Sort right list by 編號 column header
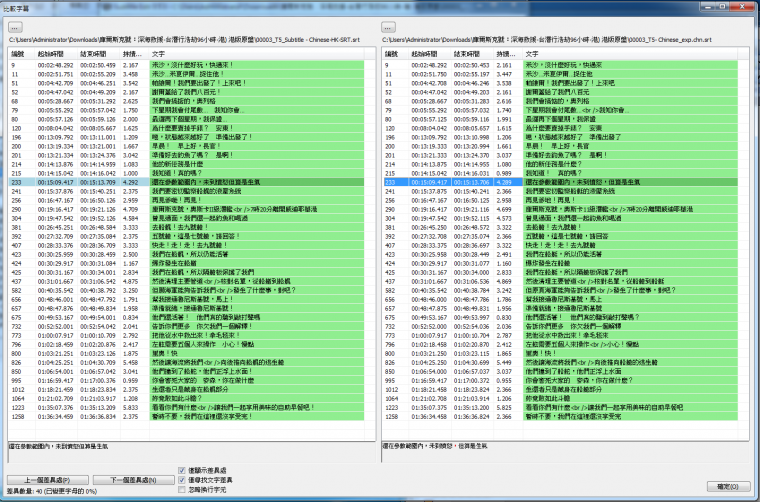760x502 pixels. (x=395, y=54)
